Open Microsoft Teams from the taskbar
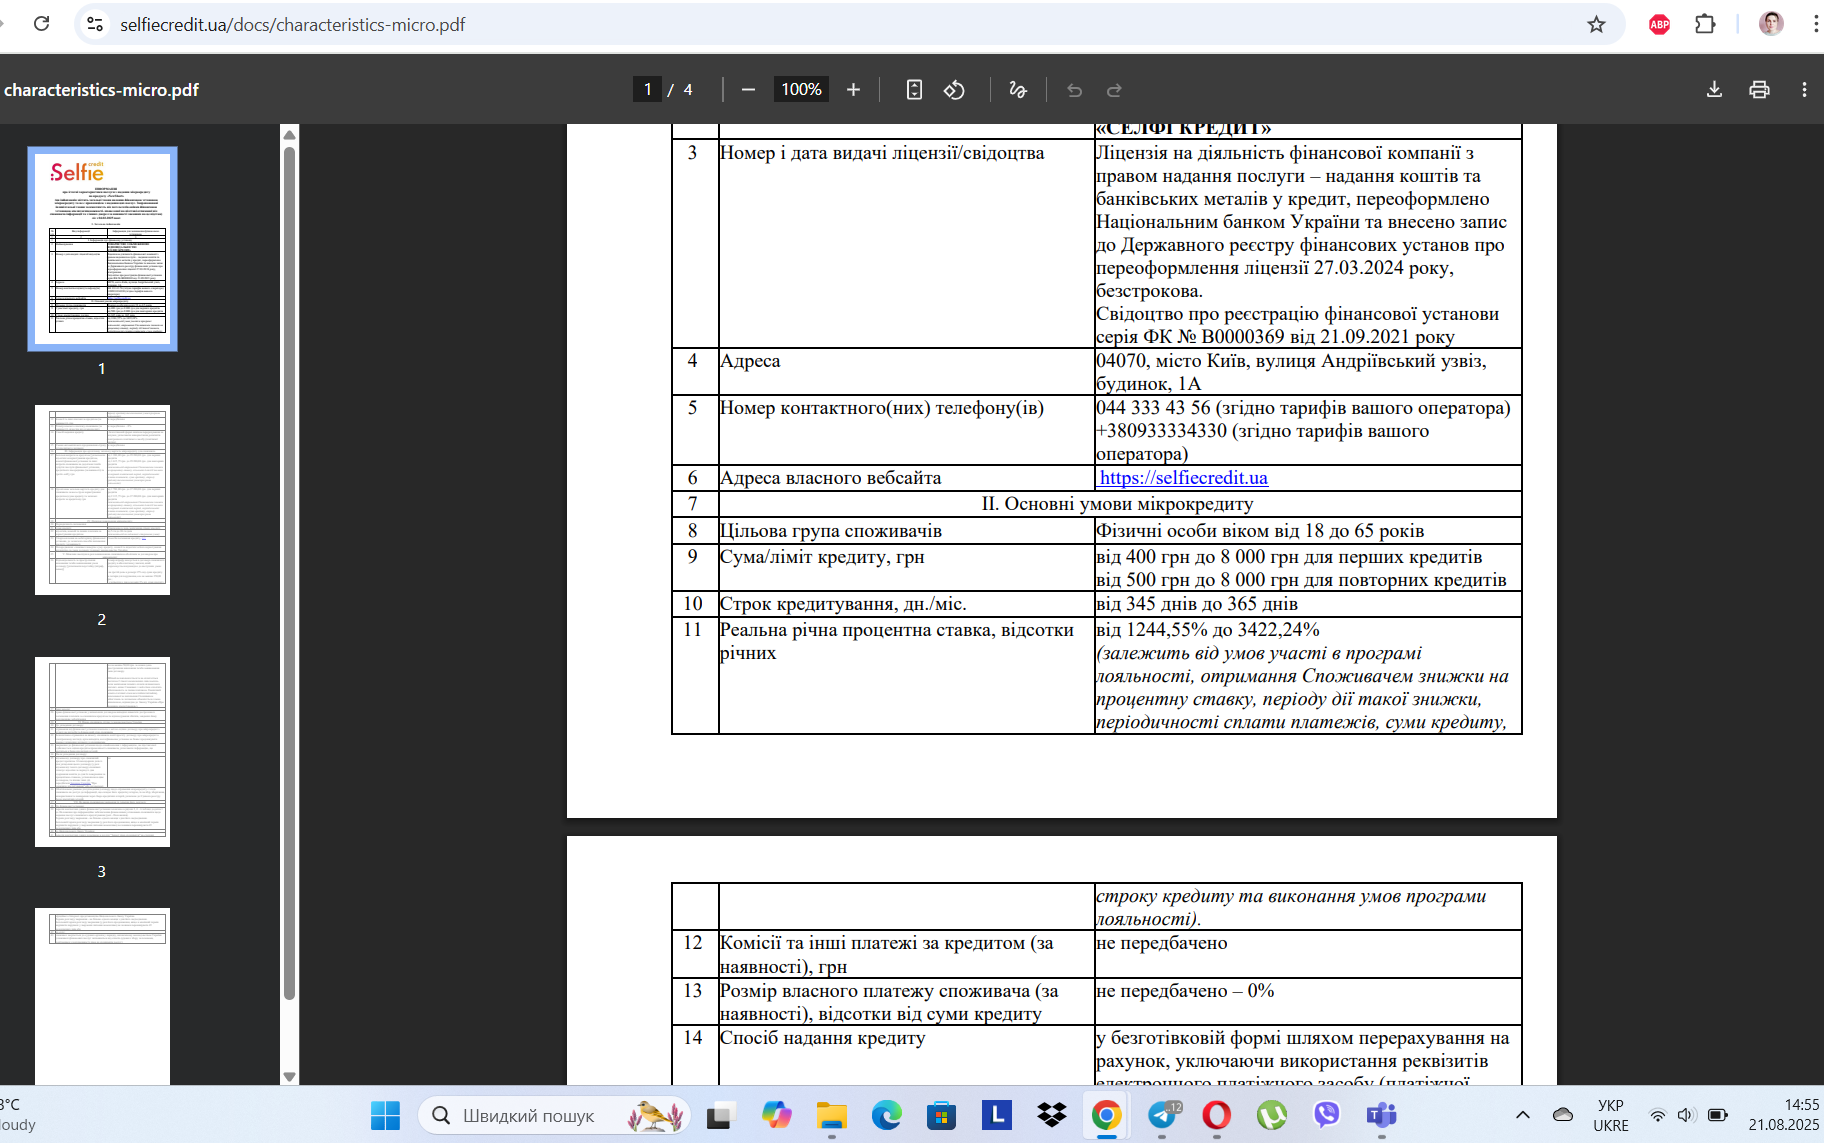The image size is (1824, 1143). pos(1381,1115)
